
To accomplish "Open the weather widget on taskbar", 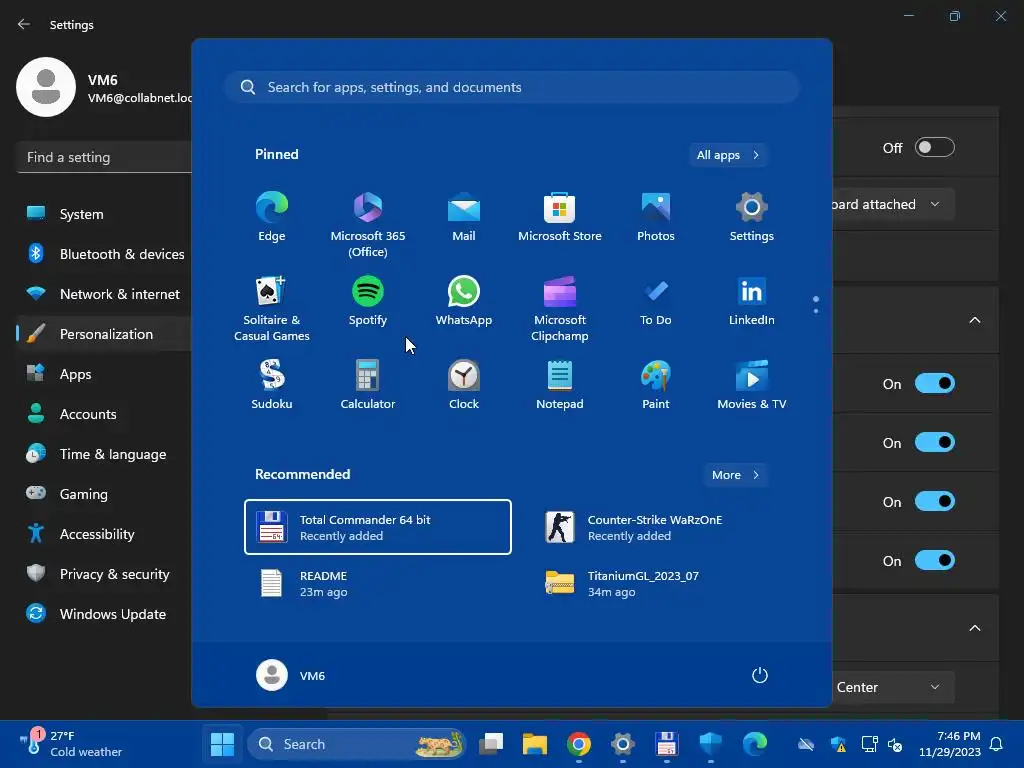I will coord(71,744).
